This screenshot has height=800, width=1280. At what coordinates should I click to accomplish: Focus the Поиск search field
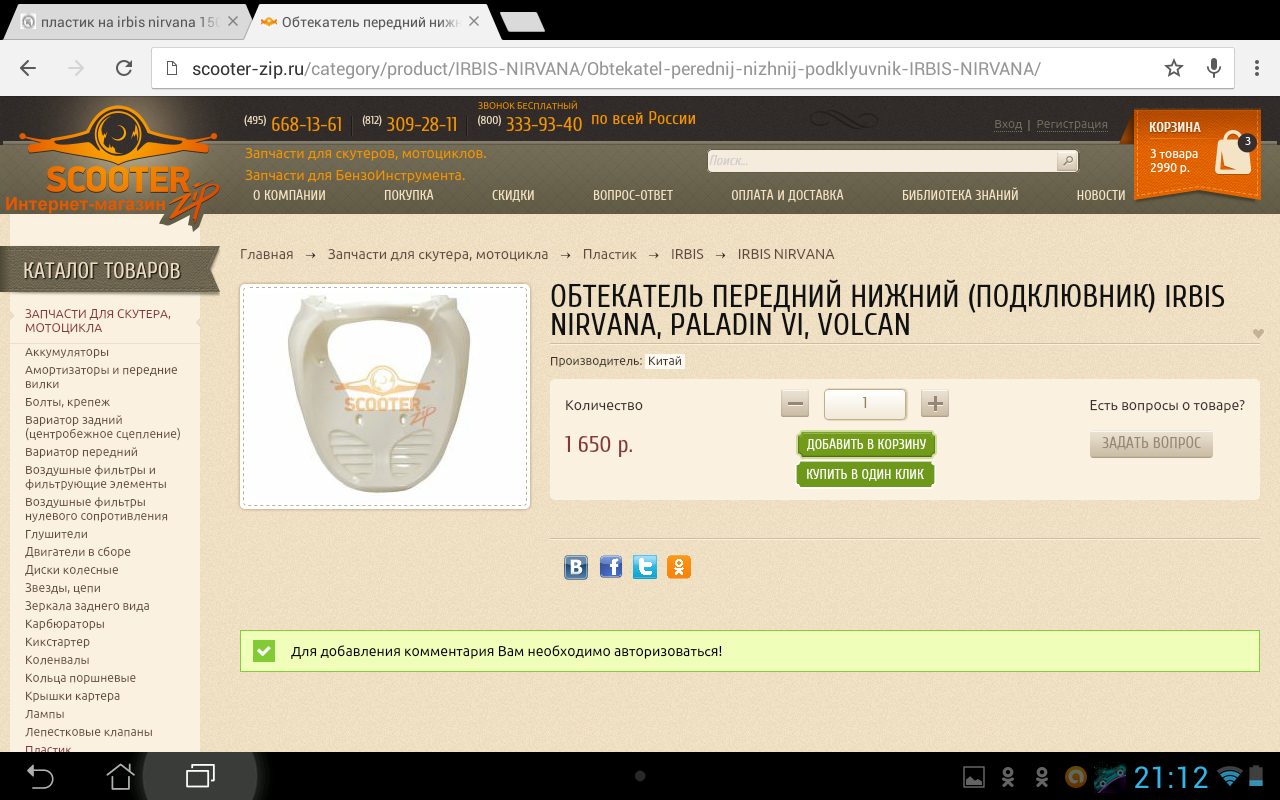pos(882,161)
